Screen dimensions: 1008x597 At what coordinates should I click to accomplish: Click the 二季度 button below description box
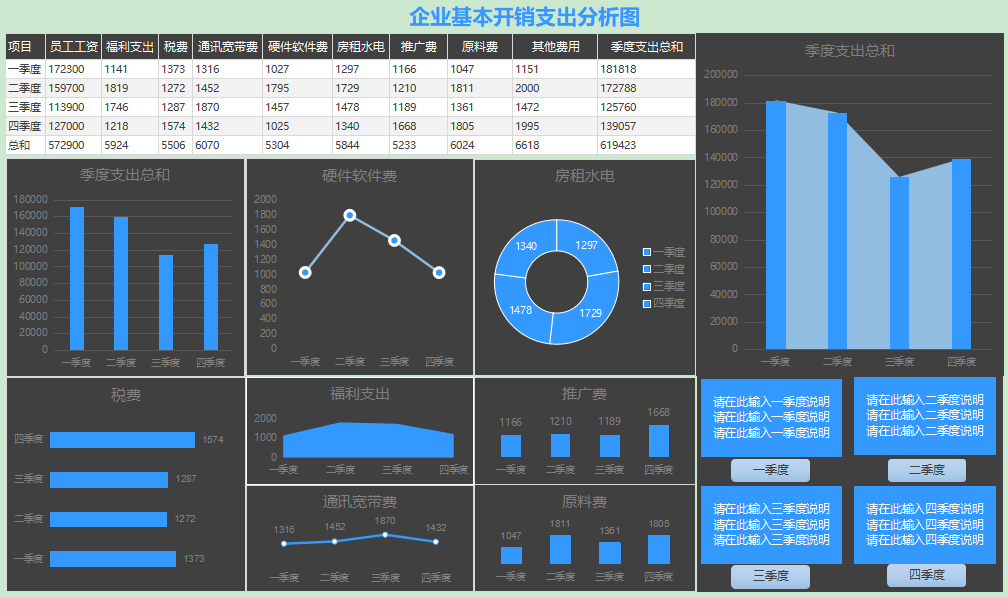pyautogui.click(x=926, y=470)
